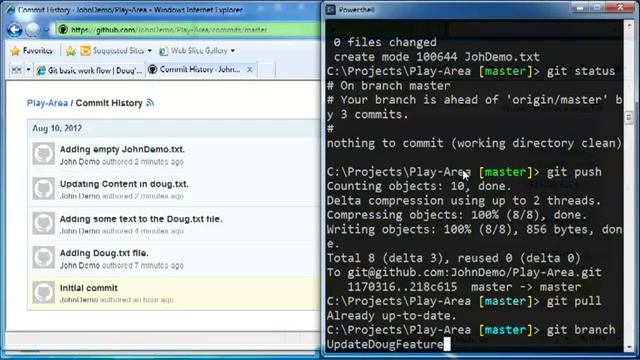Click avatar beside Adding empty JohnDemo.txt
The width and height of the screenshot is (640, 360).
[43, 153]
